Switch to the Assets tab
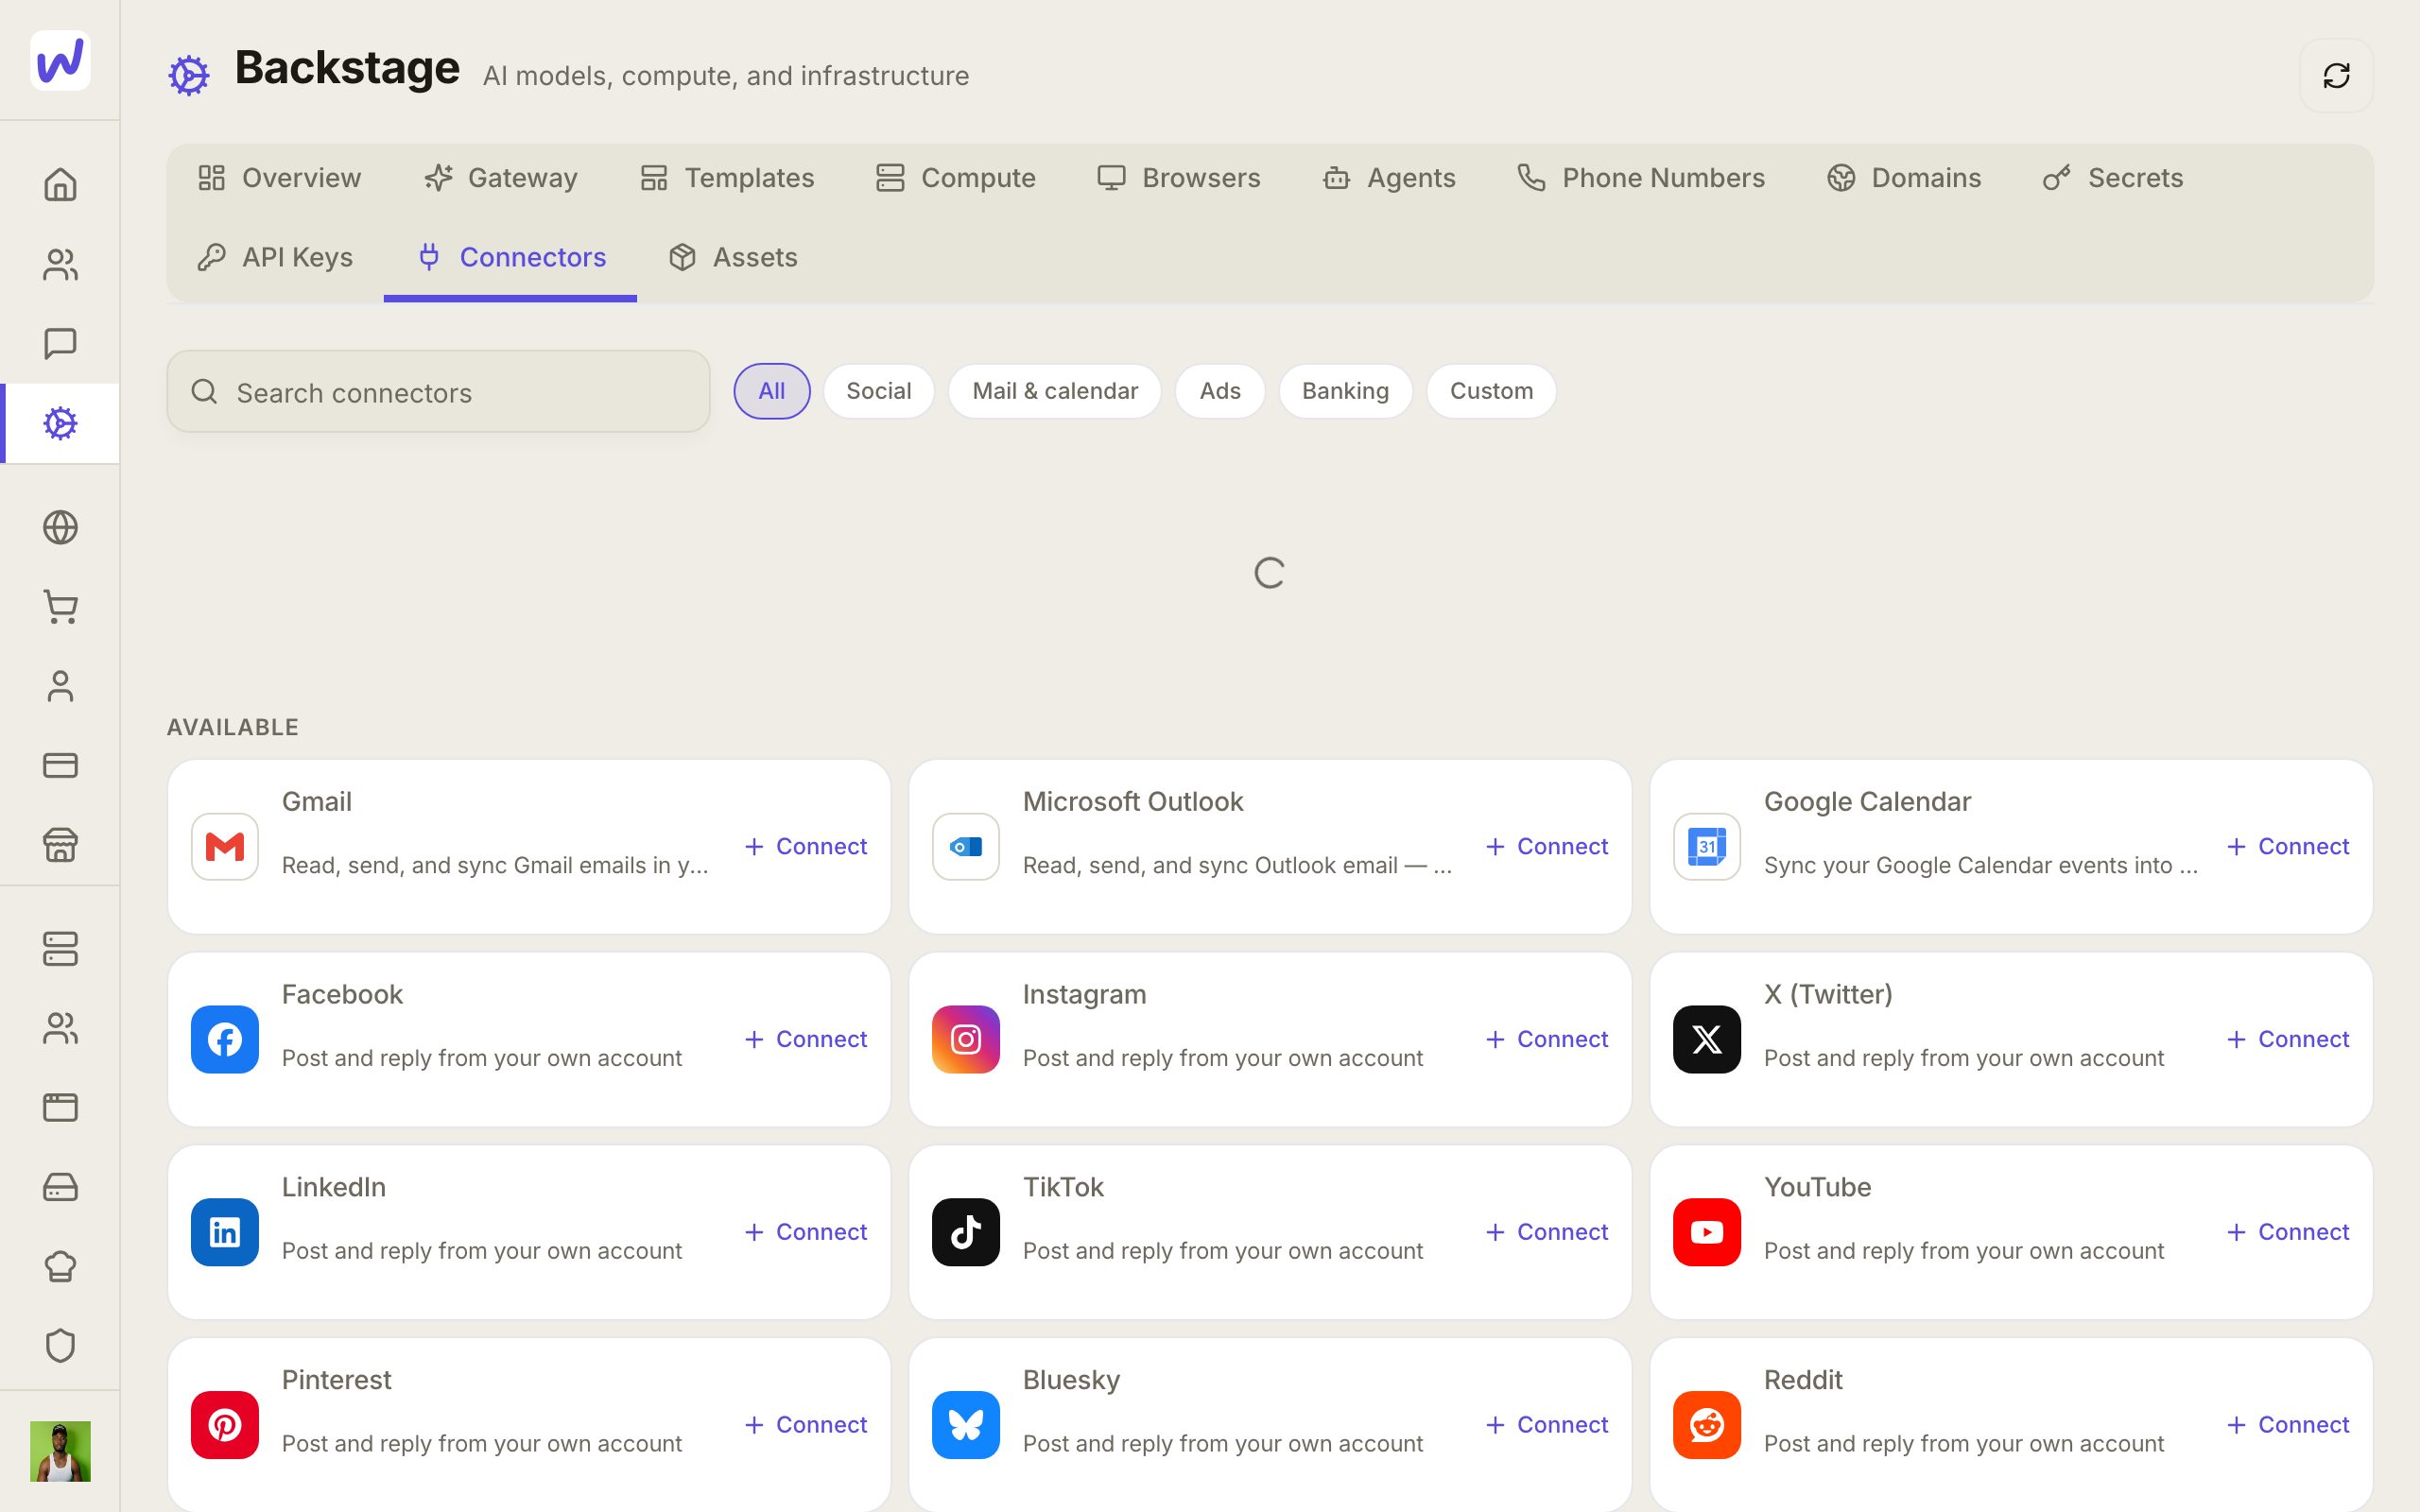Screen dimensions: 2420x1512 tap(733, 257)
